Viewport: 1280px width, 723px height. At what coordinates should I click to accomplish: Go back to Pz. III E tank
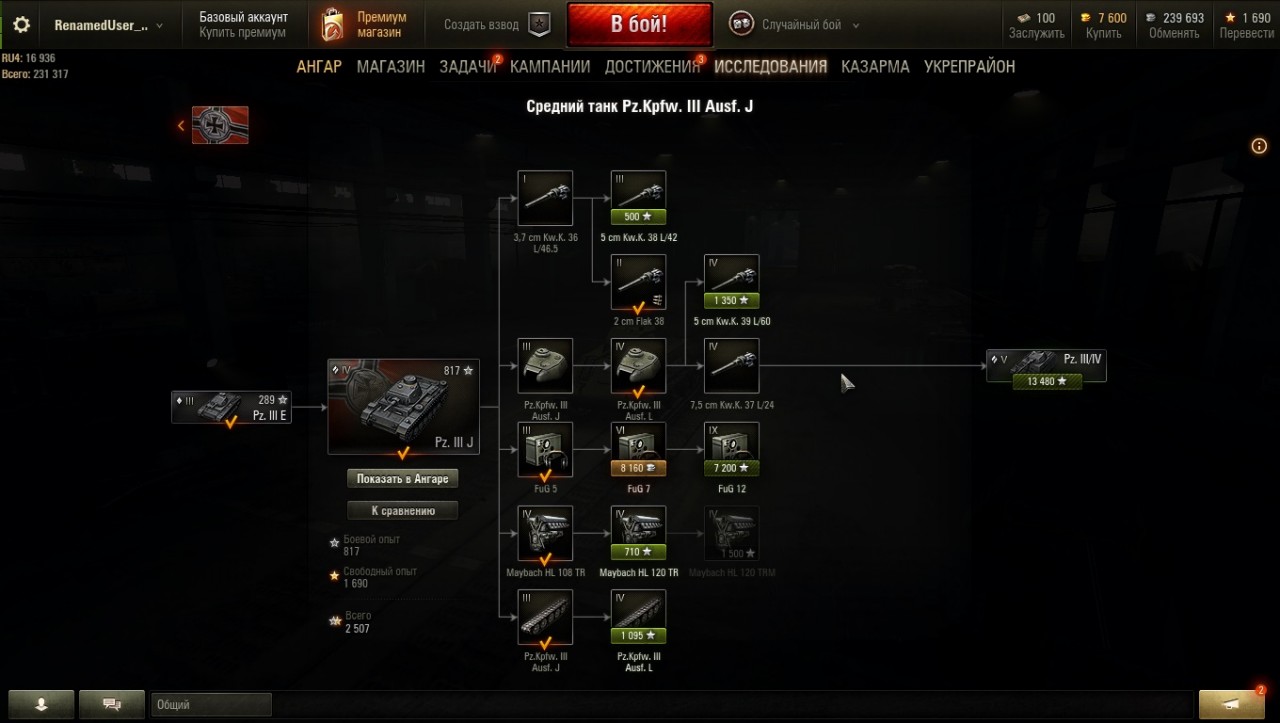pos(231,407)
